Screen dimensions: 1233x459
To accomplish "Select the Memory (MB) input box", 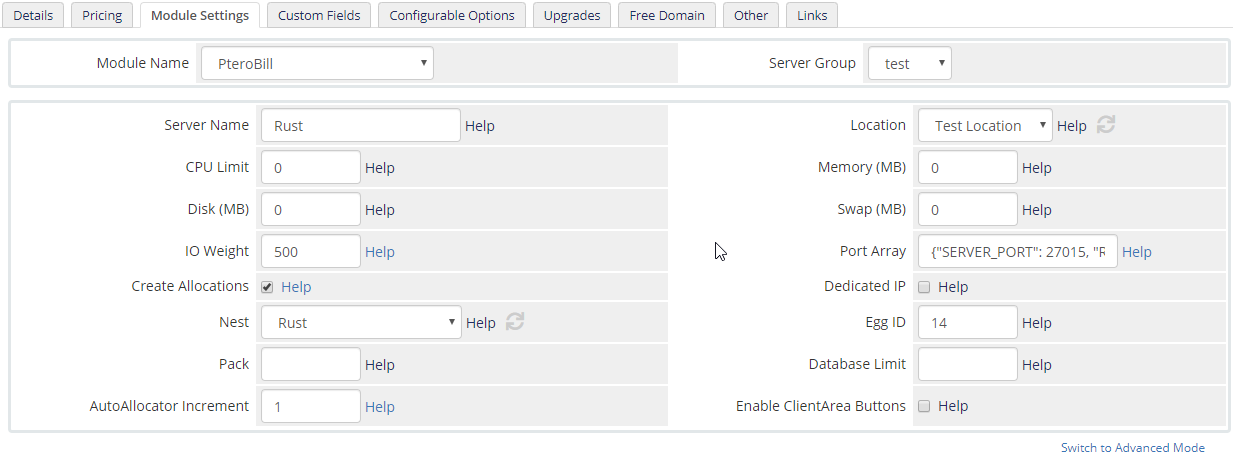I will [967, 168].
